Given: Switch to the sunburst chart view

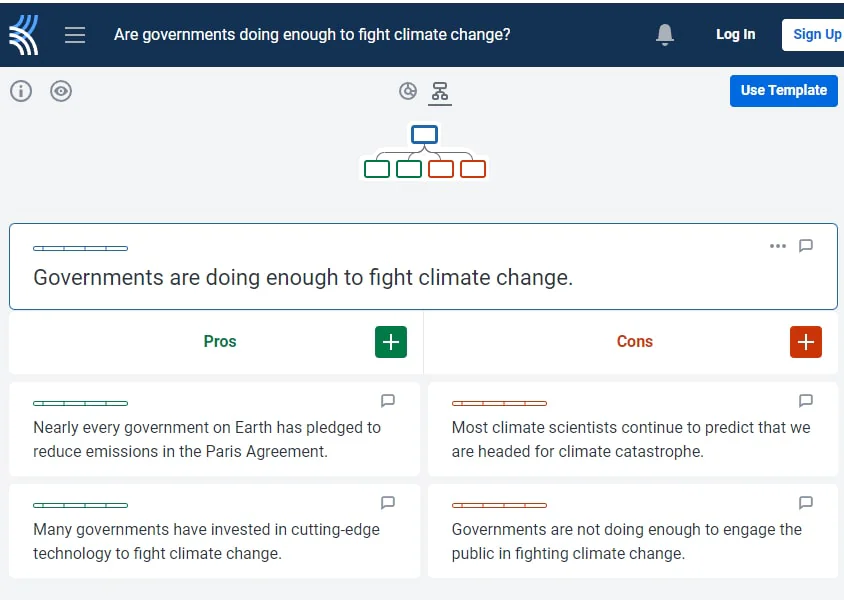Looking at the screenshot, I should [x=408, y=91].
